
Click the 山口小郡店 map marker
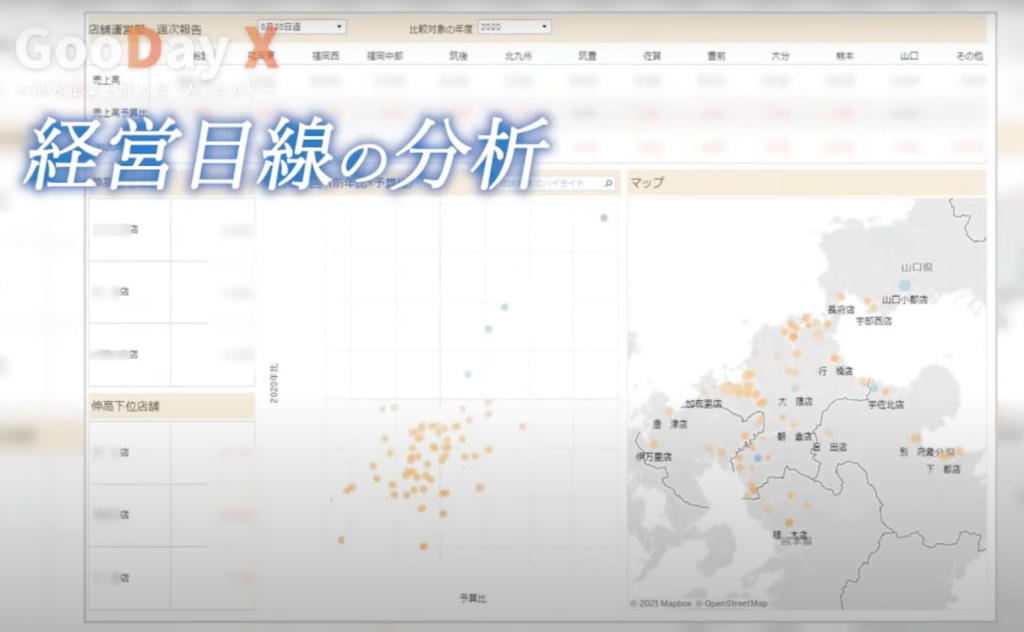[903, 284]
